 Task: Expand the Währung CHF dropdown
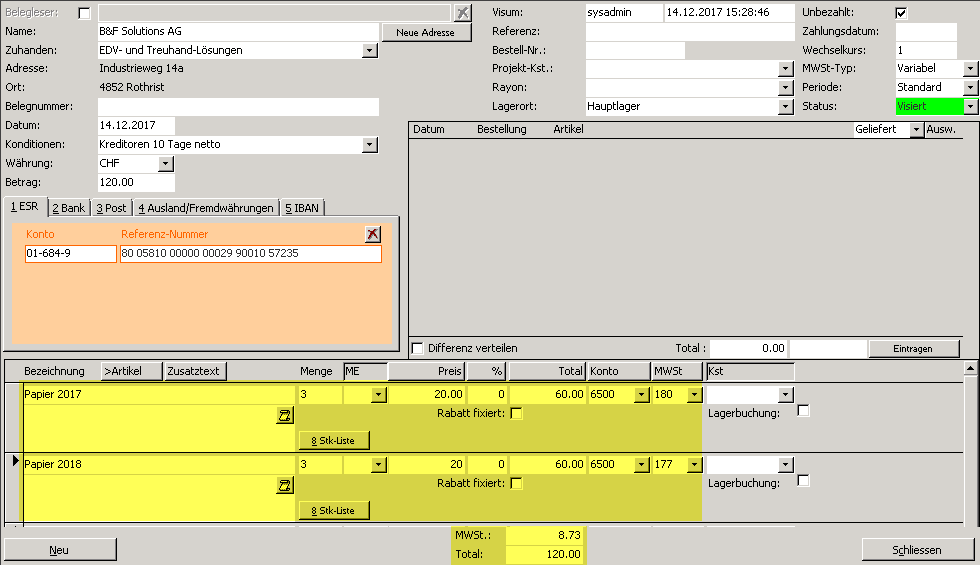(166, 164)
